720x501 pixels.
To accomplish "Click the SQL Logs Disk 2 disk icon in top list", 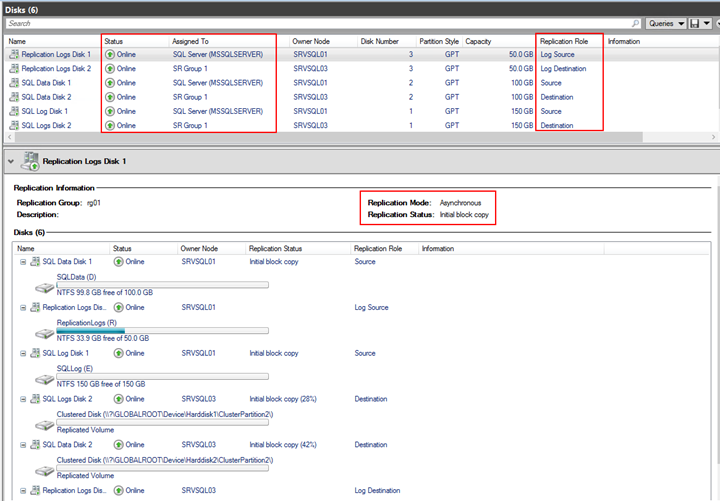I will click(14, 125).
